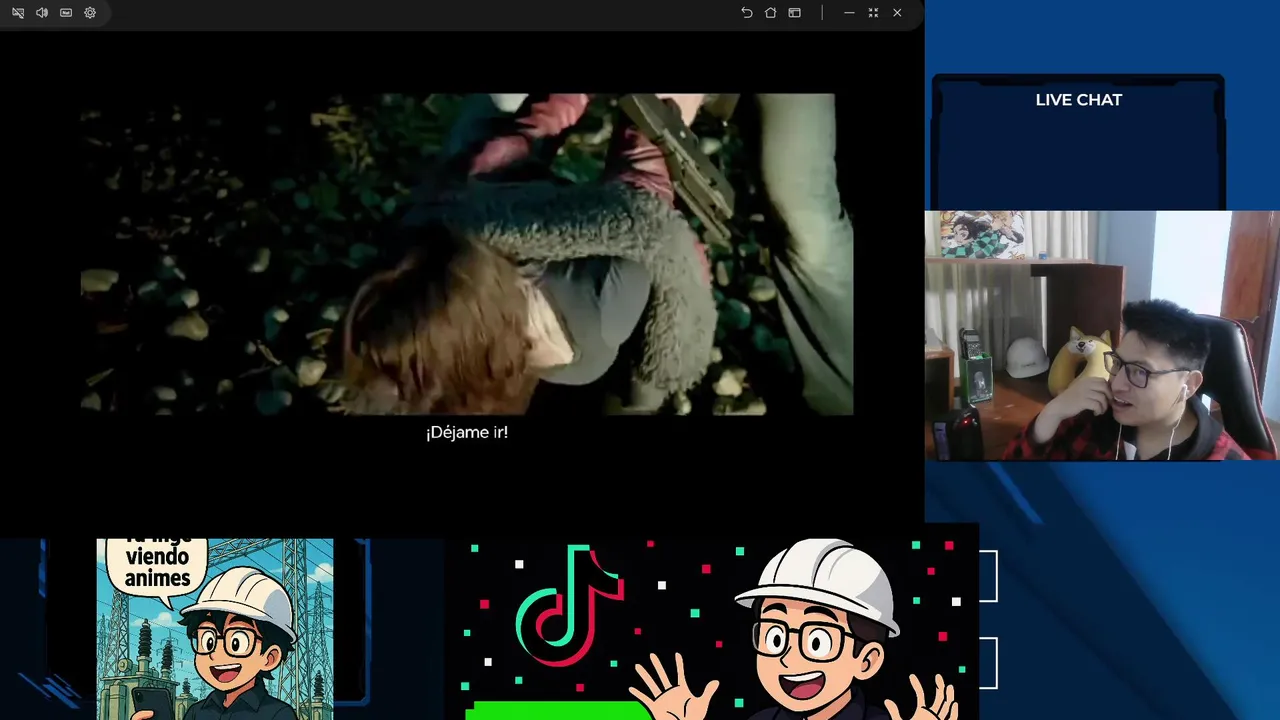Click the back arrow icon
1280x720 pixels.
(746, 13)
